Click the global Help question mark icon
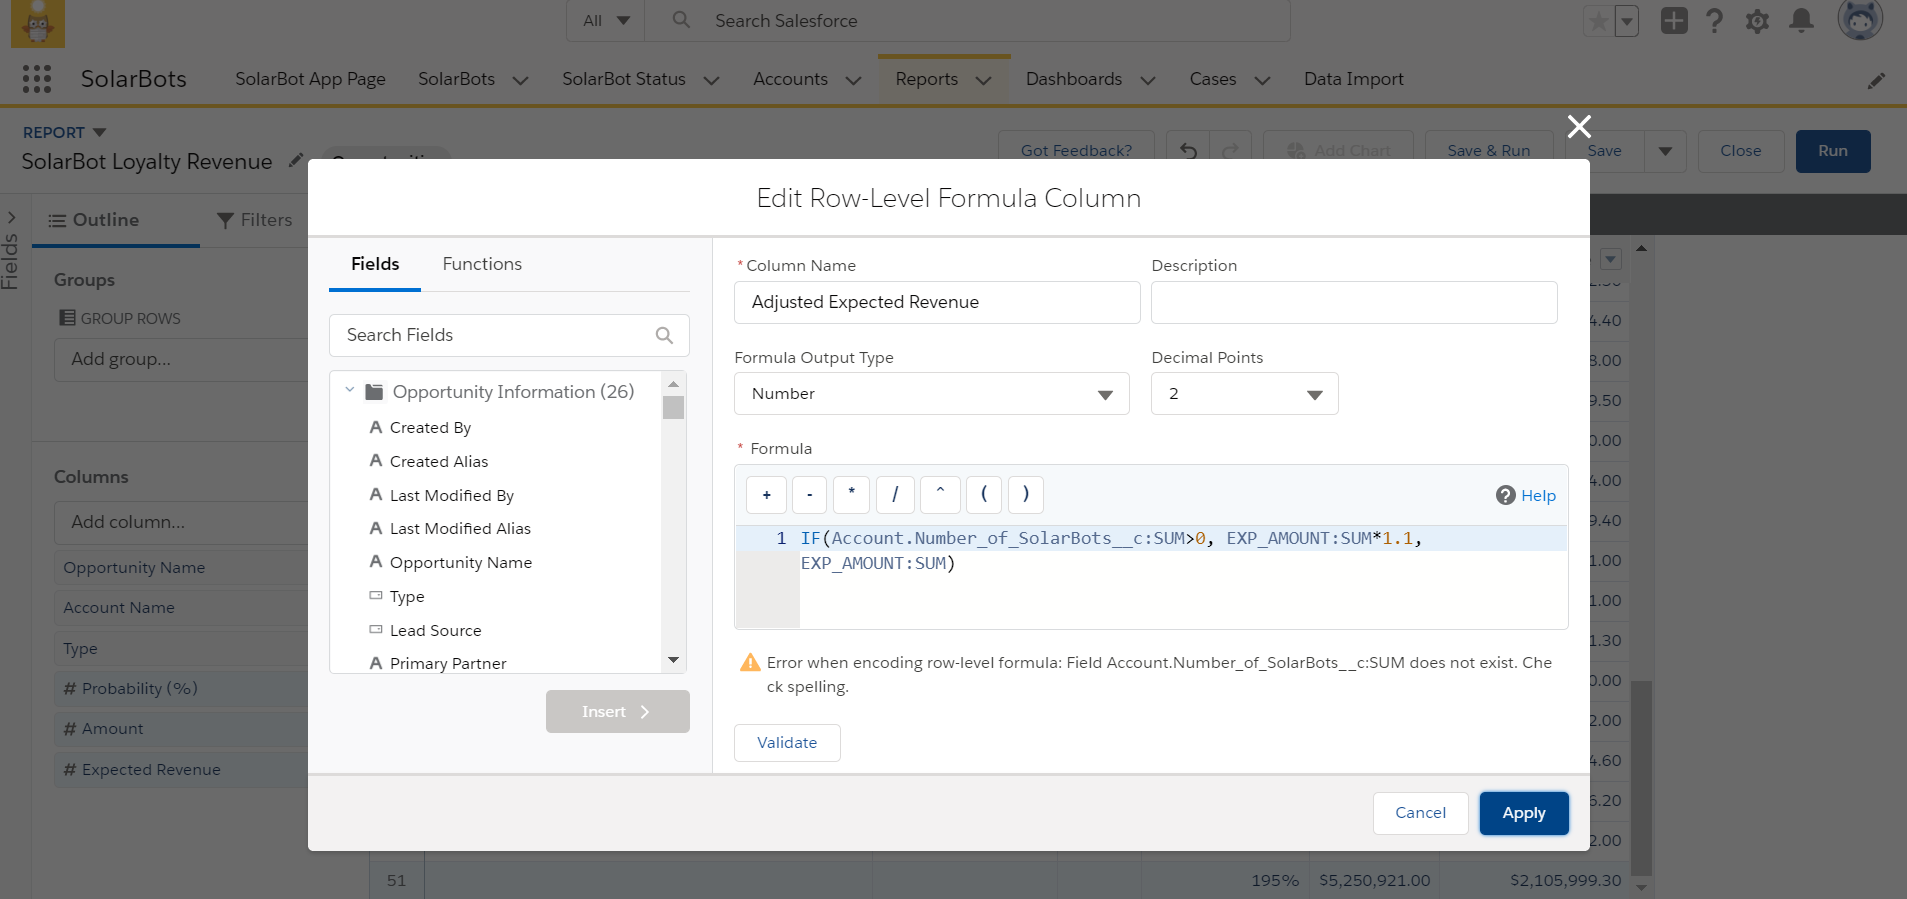The width and height of the screenshot is (1907, 899). pos(1714,21)
